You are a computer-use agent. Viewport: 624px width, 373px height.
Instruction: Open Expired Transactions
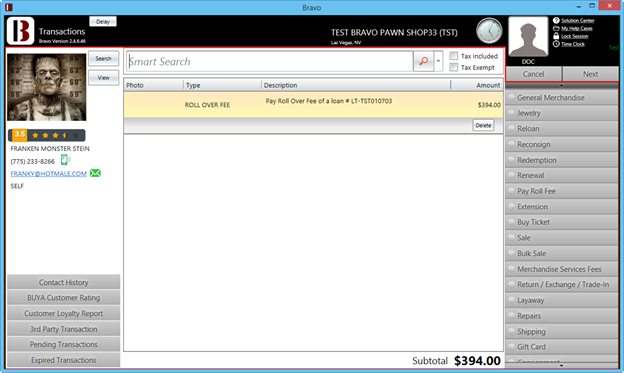(63, 360)
